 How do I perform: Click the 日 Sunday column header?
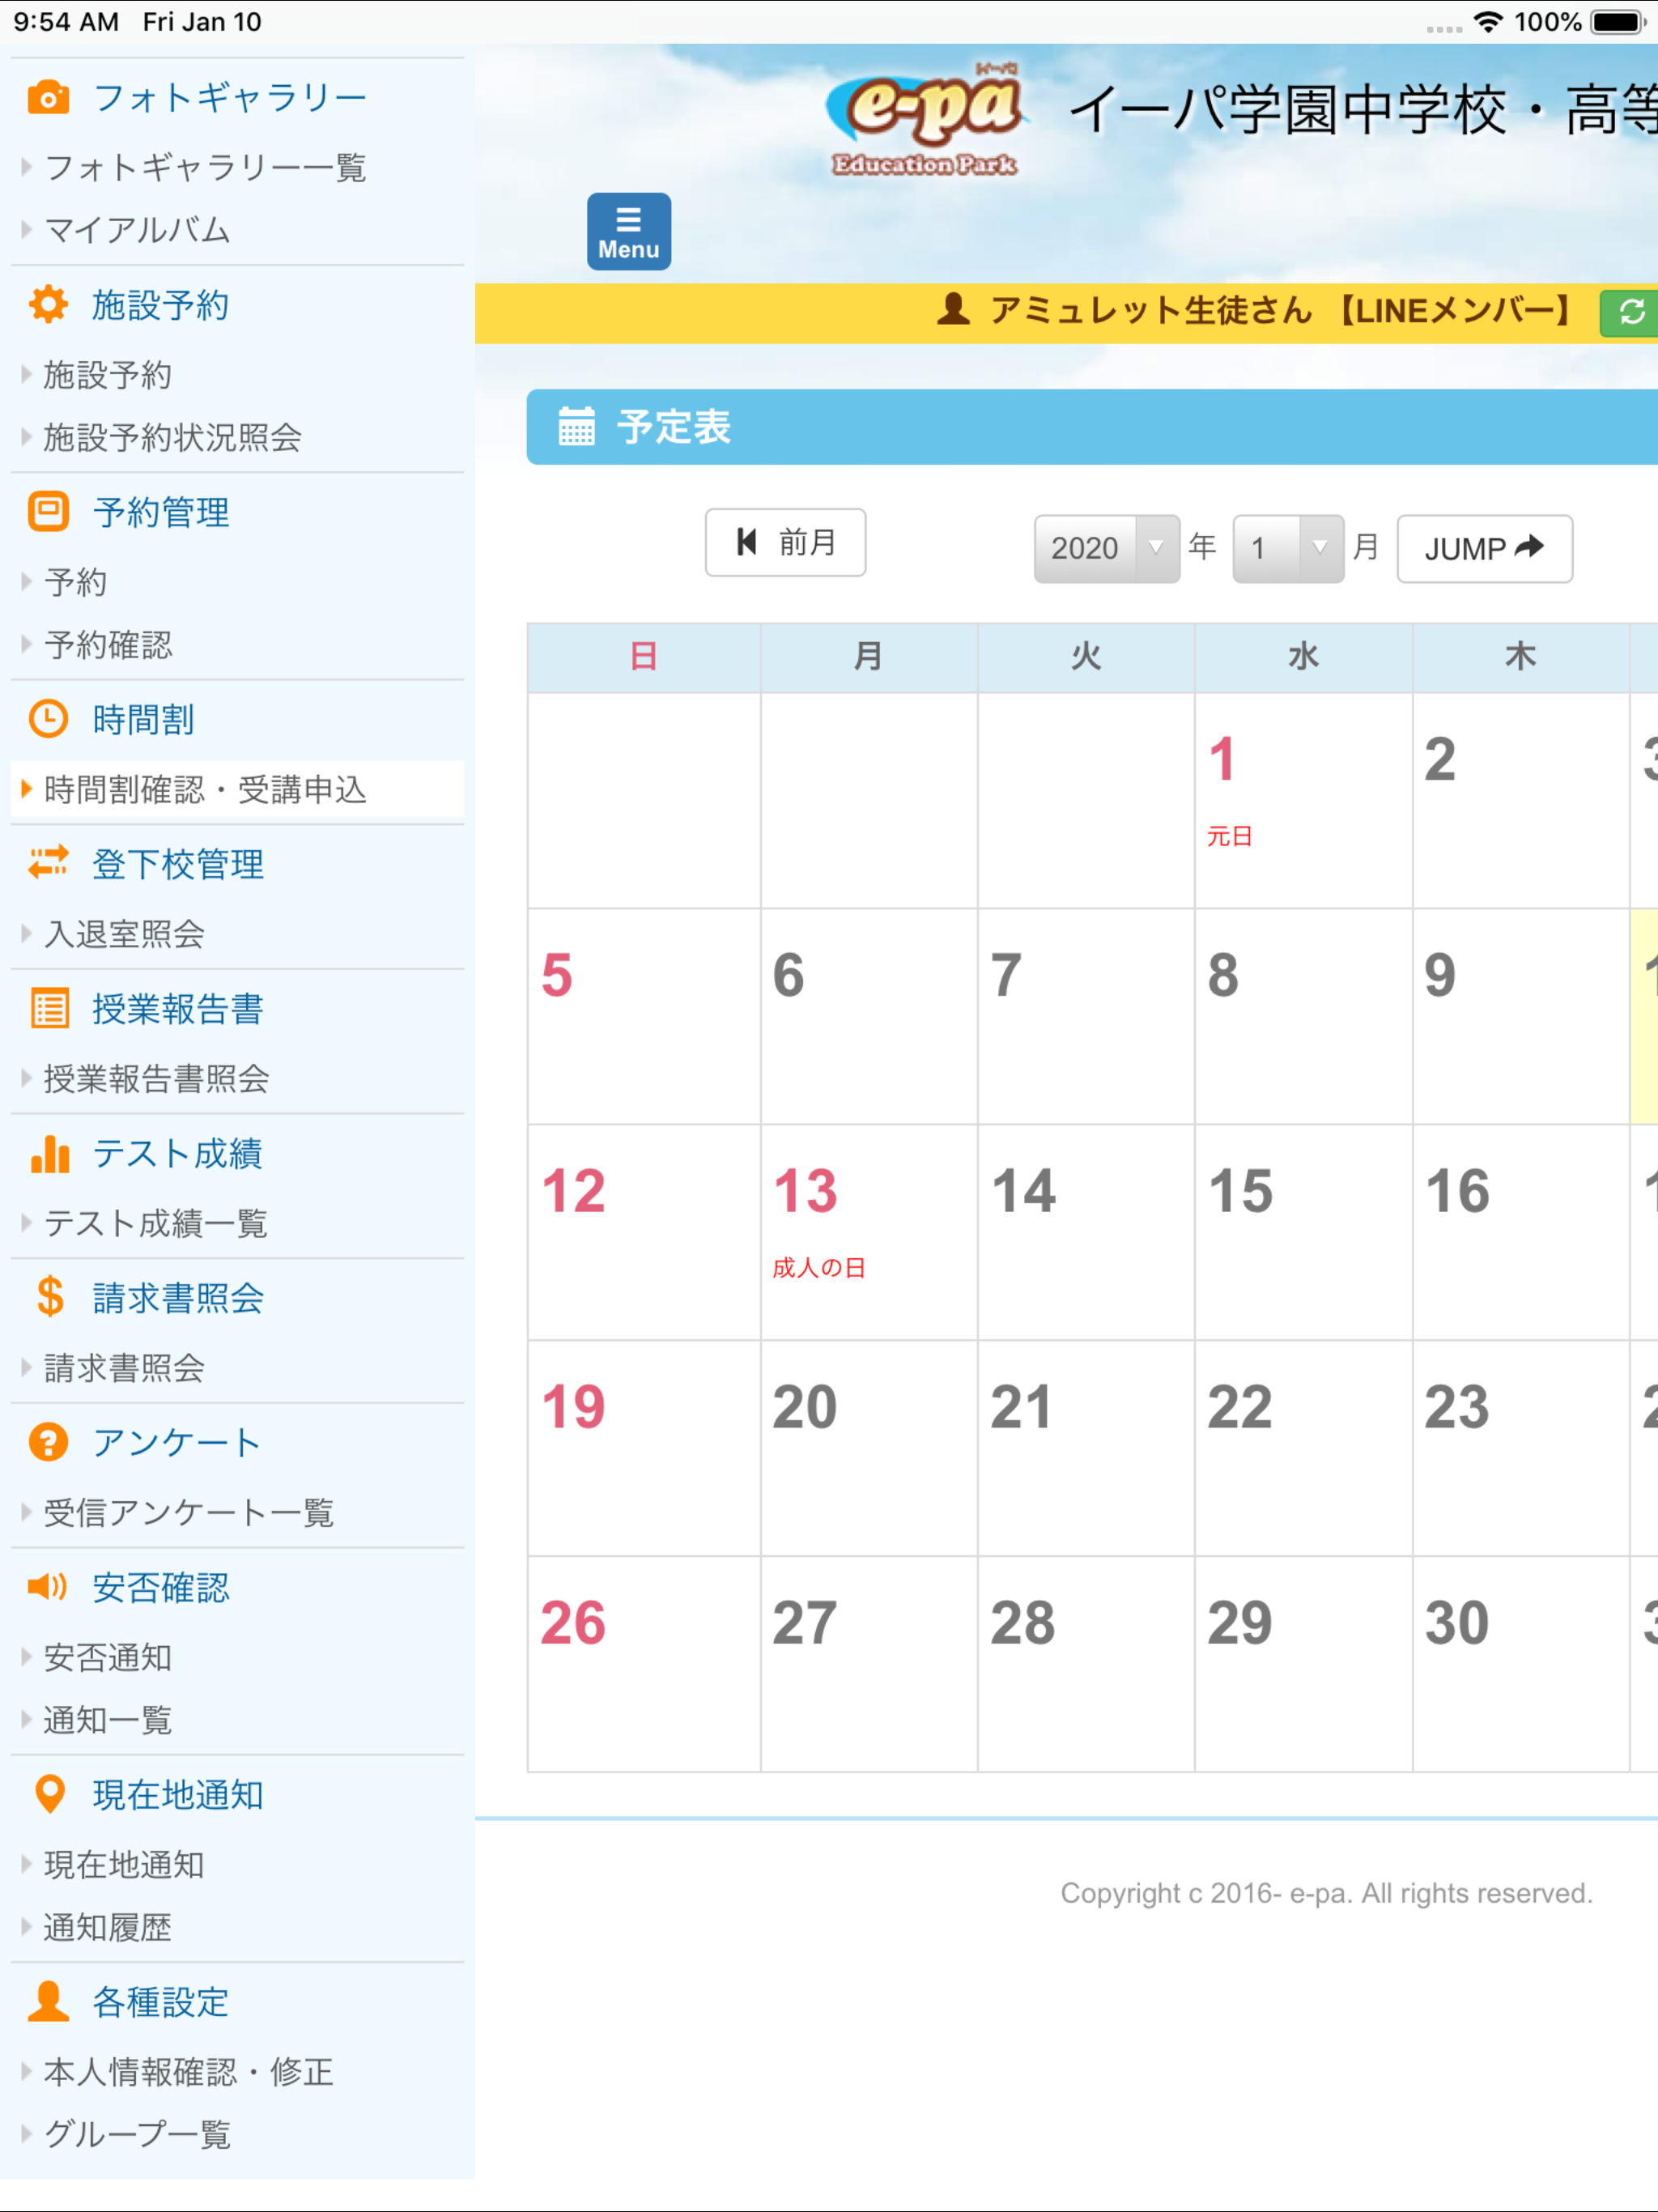tap(644, 657)
